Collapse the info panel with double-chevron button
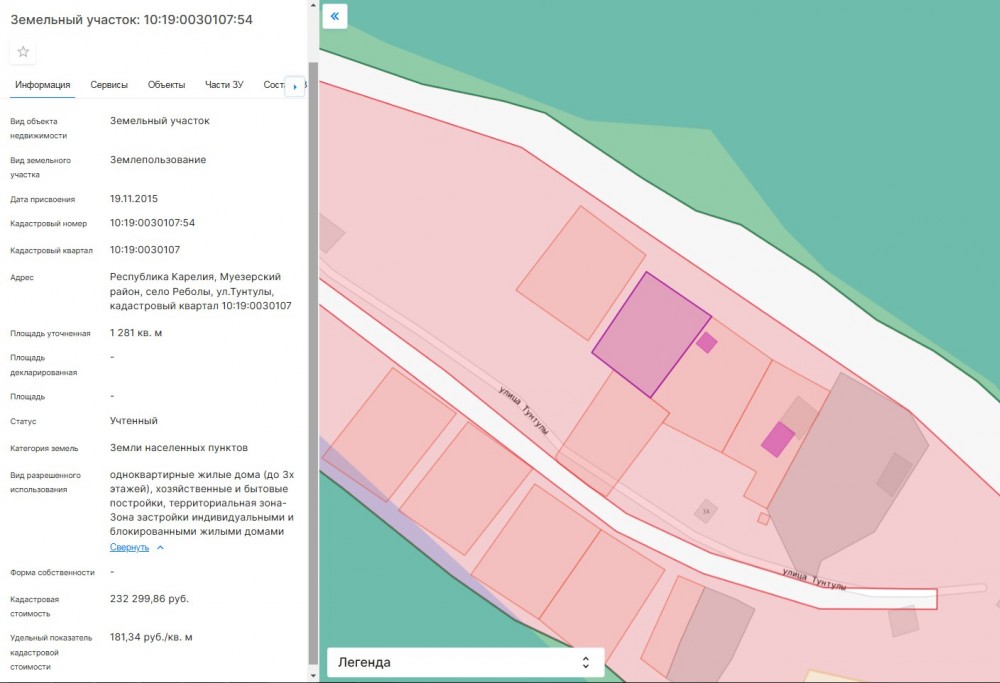1000x683 pixels. [335, 16]
